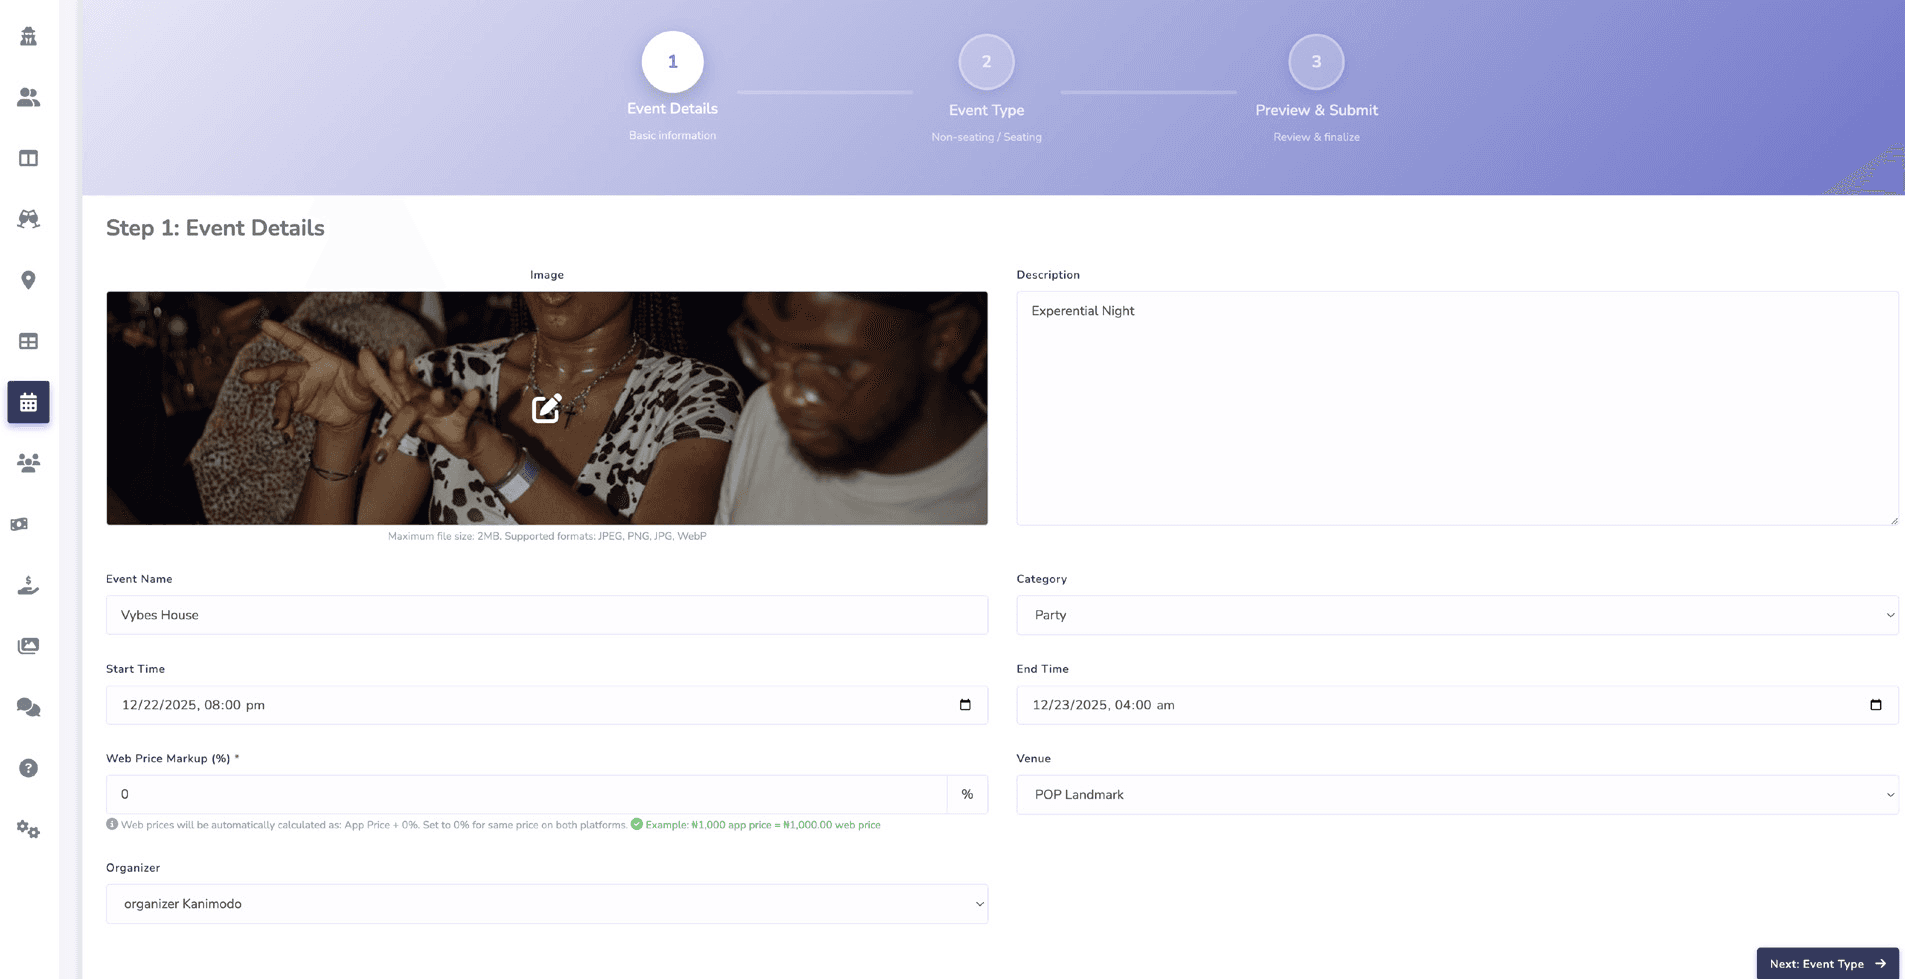Open the chat bubbles sidebar icon

pyautogui.click(x=28, y=707)
